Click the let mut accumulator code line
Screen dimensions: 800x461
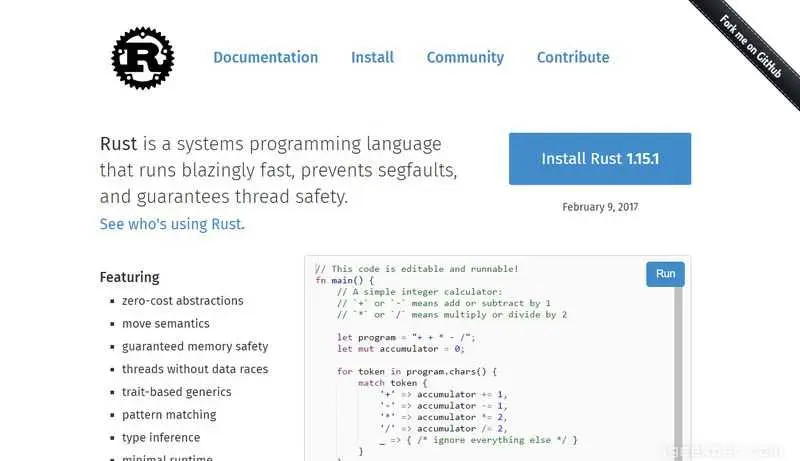[401, 349]
